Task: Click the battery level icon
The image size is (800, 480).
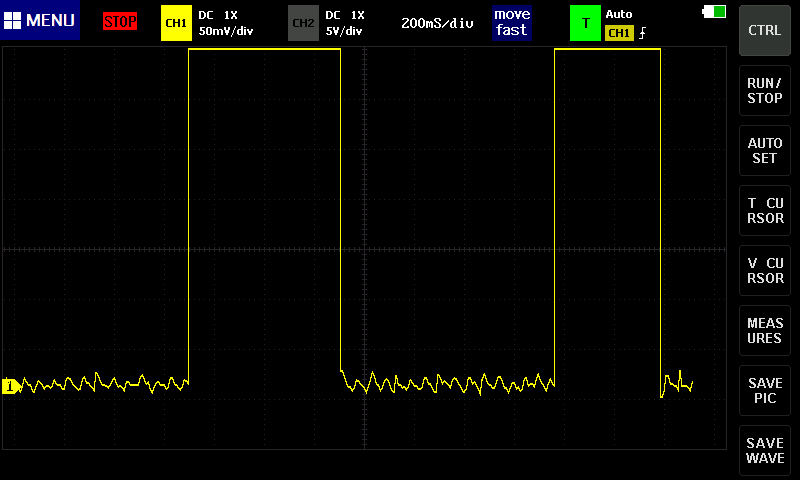Action: tap(714, 12)
